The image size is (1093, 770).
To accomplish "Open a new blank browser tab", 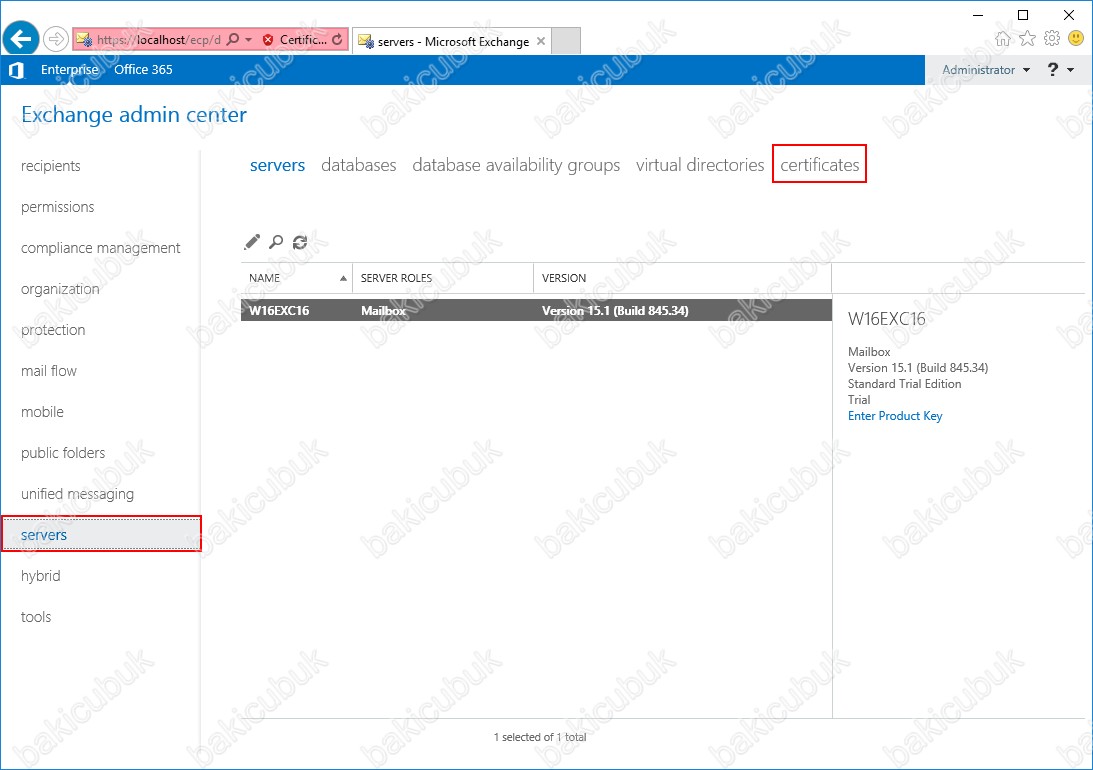I will tap(566, 41).
